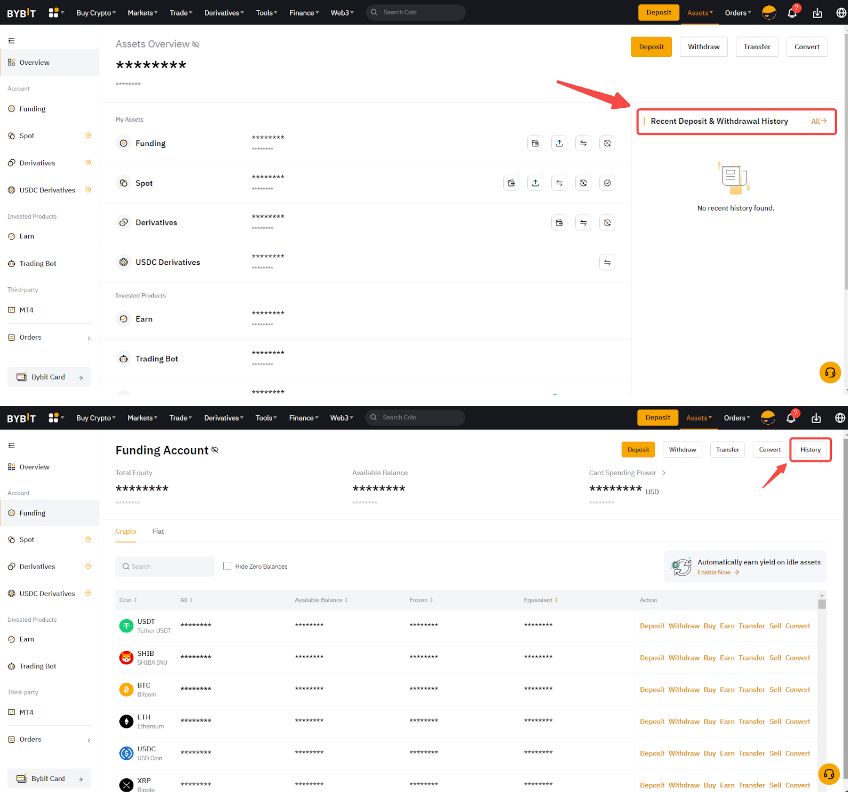Sort by the Frozen column header
The height and width of the screenshot is (792, 848).
(420, 600)
